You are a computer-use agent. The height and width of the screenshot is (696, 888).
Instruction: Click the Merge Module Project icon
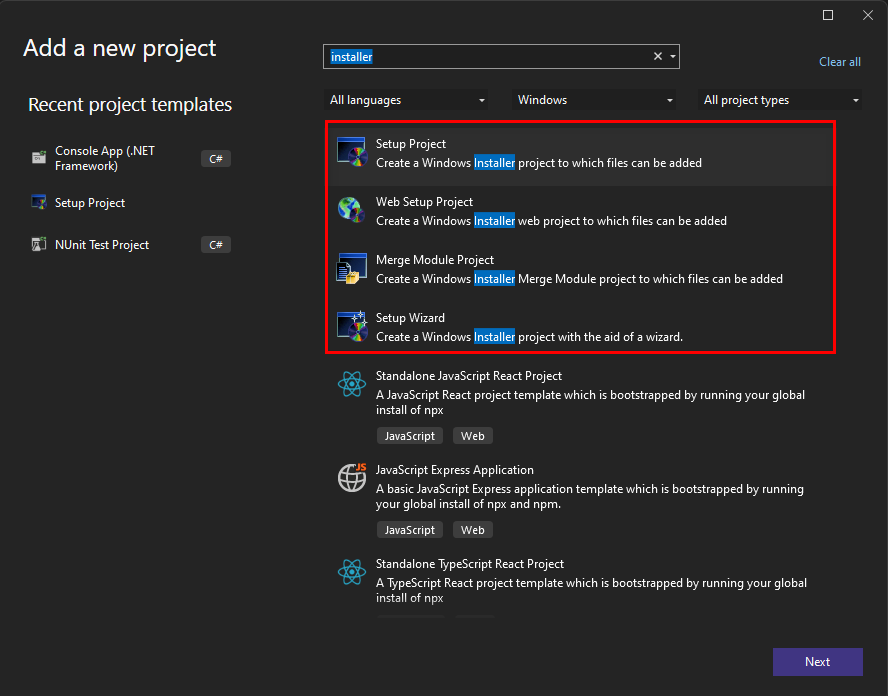352,268
